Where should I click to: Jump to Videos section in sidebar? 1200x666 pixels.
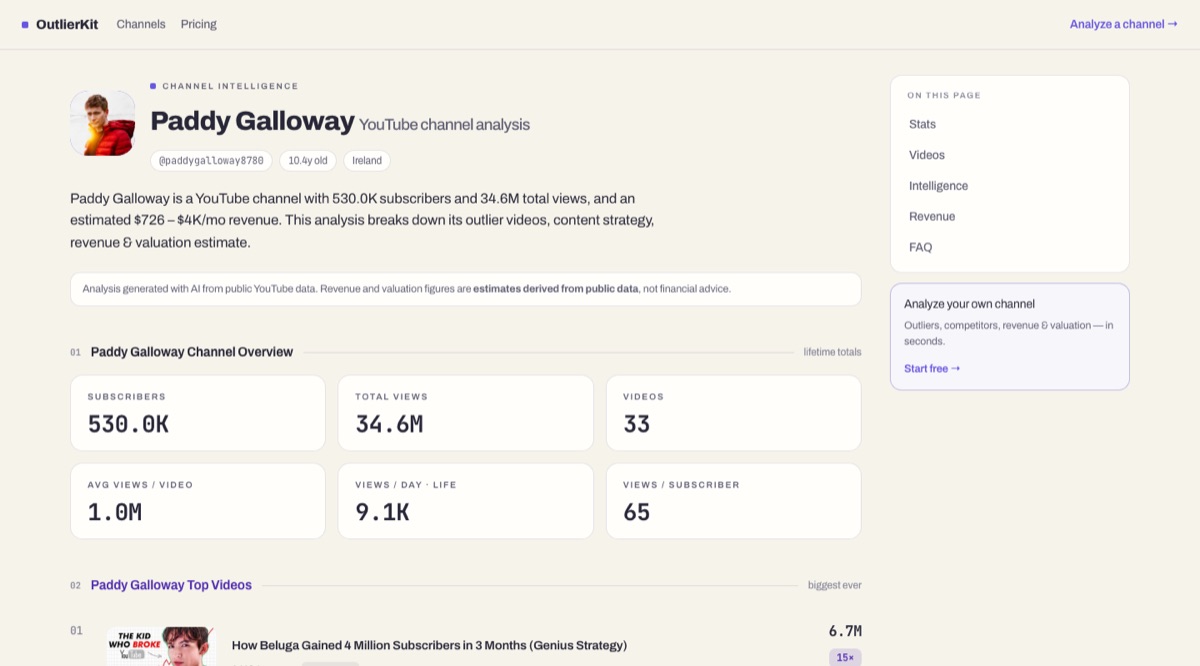coord(926,155)
